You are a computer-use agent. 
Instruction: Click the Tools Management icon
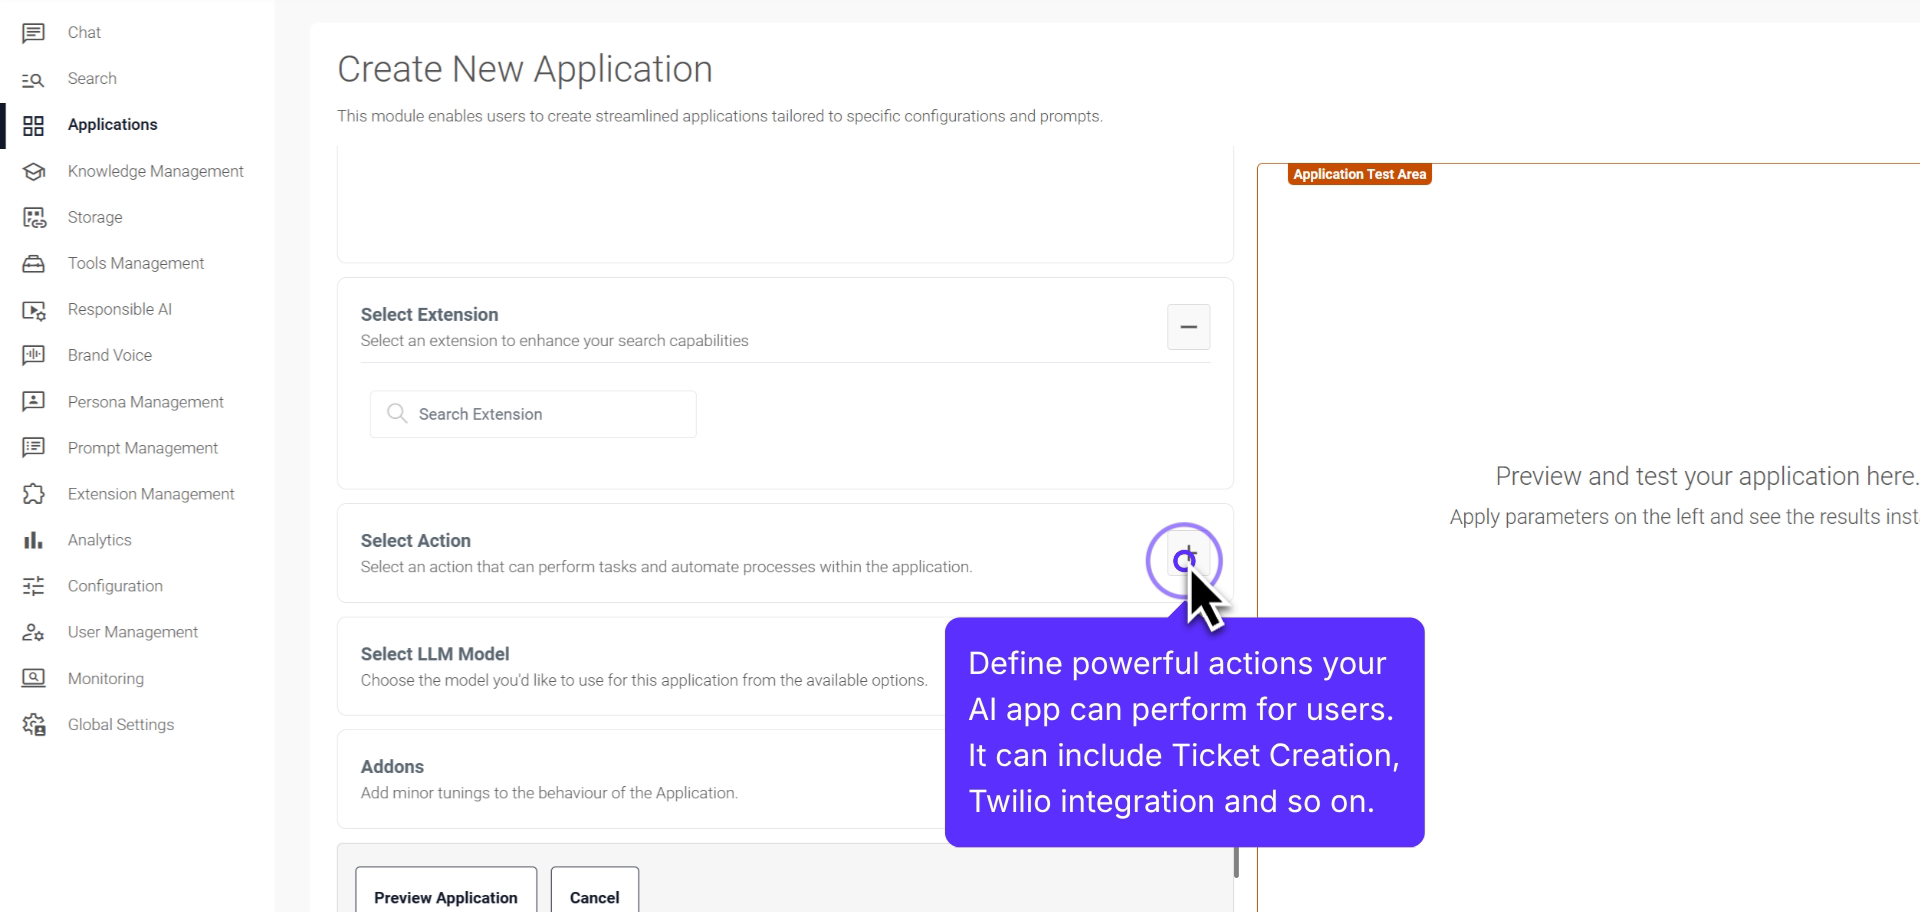click(x=34, y=263)
